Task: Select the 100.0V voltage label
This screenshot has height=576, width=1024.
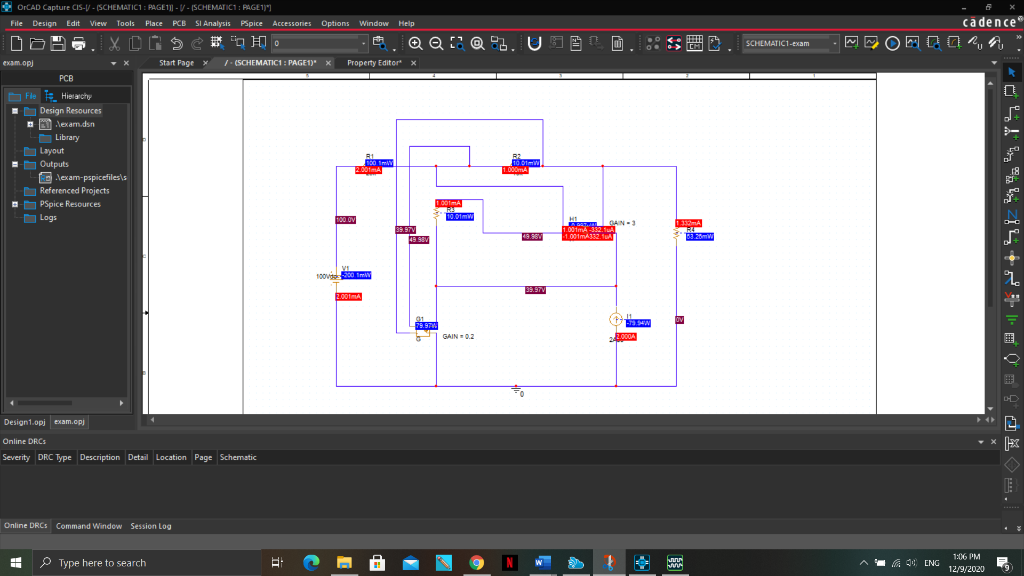Action: click(x=345, y=220)
